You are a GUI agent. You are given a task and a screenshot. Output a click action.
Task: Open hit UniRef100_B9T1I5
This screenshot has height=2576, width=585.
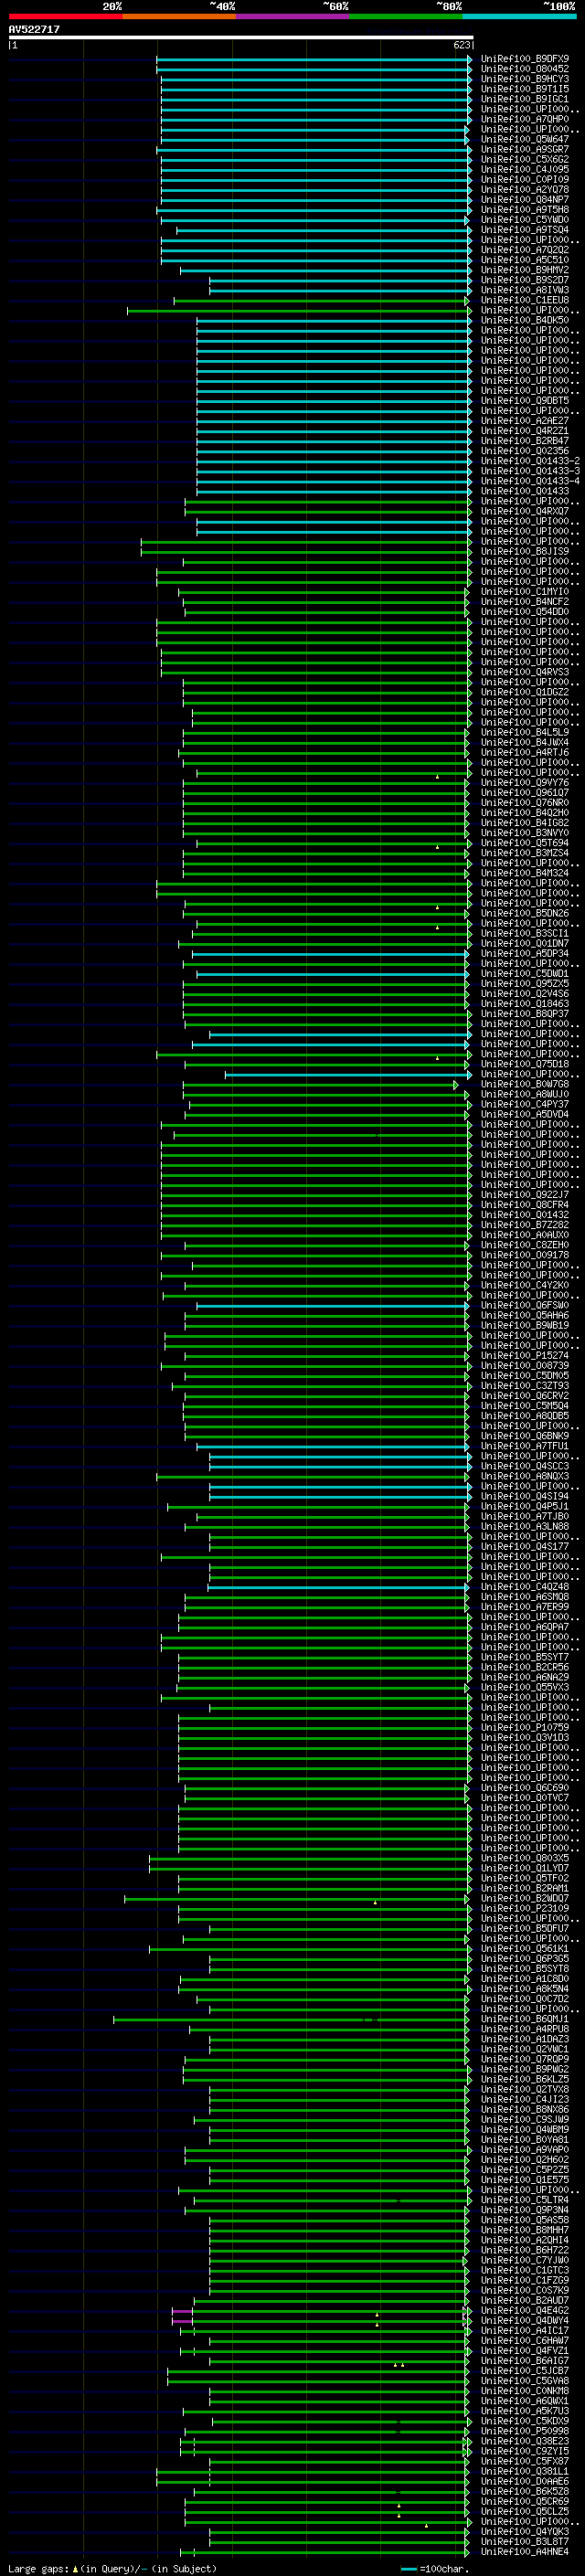tap(525, 89)
